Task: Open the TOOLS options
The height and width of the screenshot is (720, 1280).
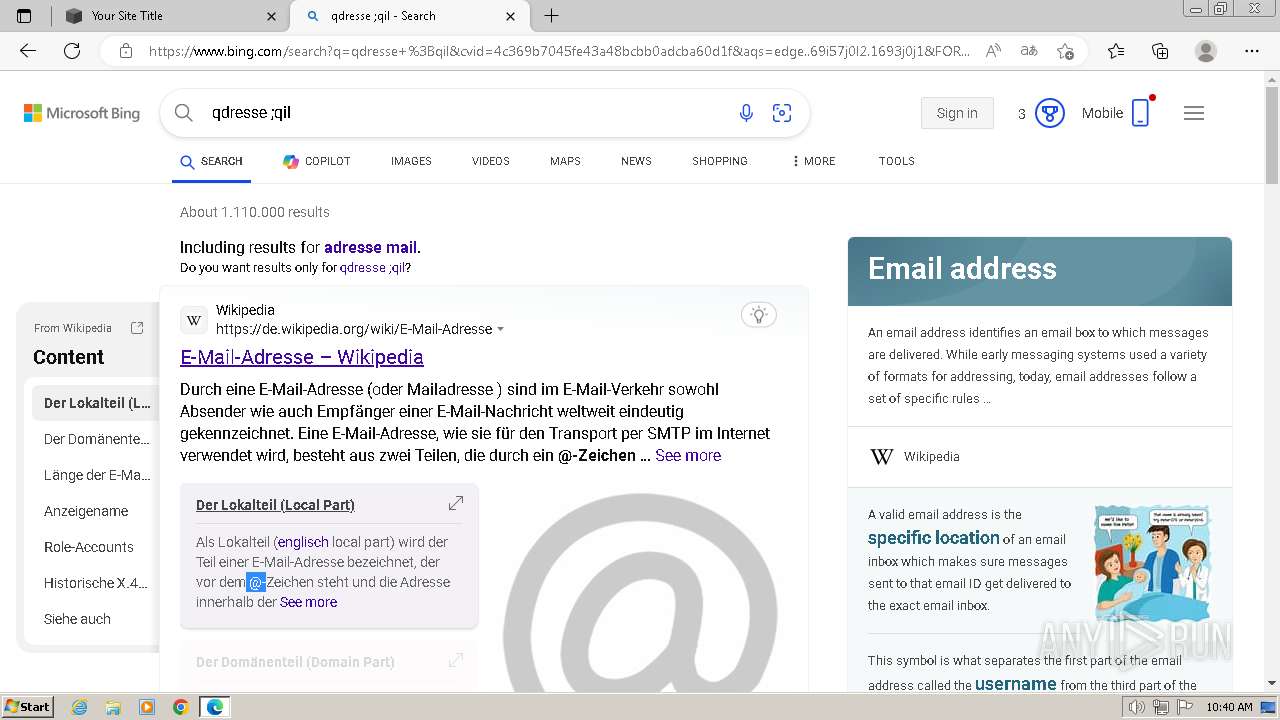Action: click(x=897, y=161)
